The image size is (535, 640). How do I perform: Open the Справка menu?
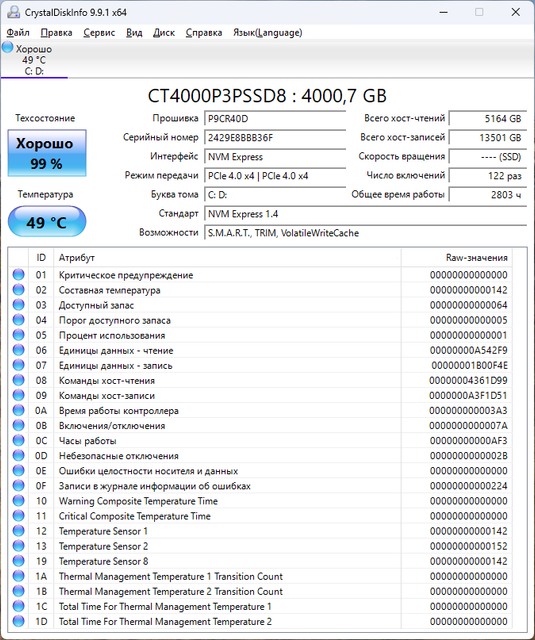click(204, 33)
